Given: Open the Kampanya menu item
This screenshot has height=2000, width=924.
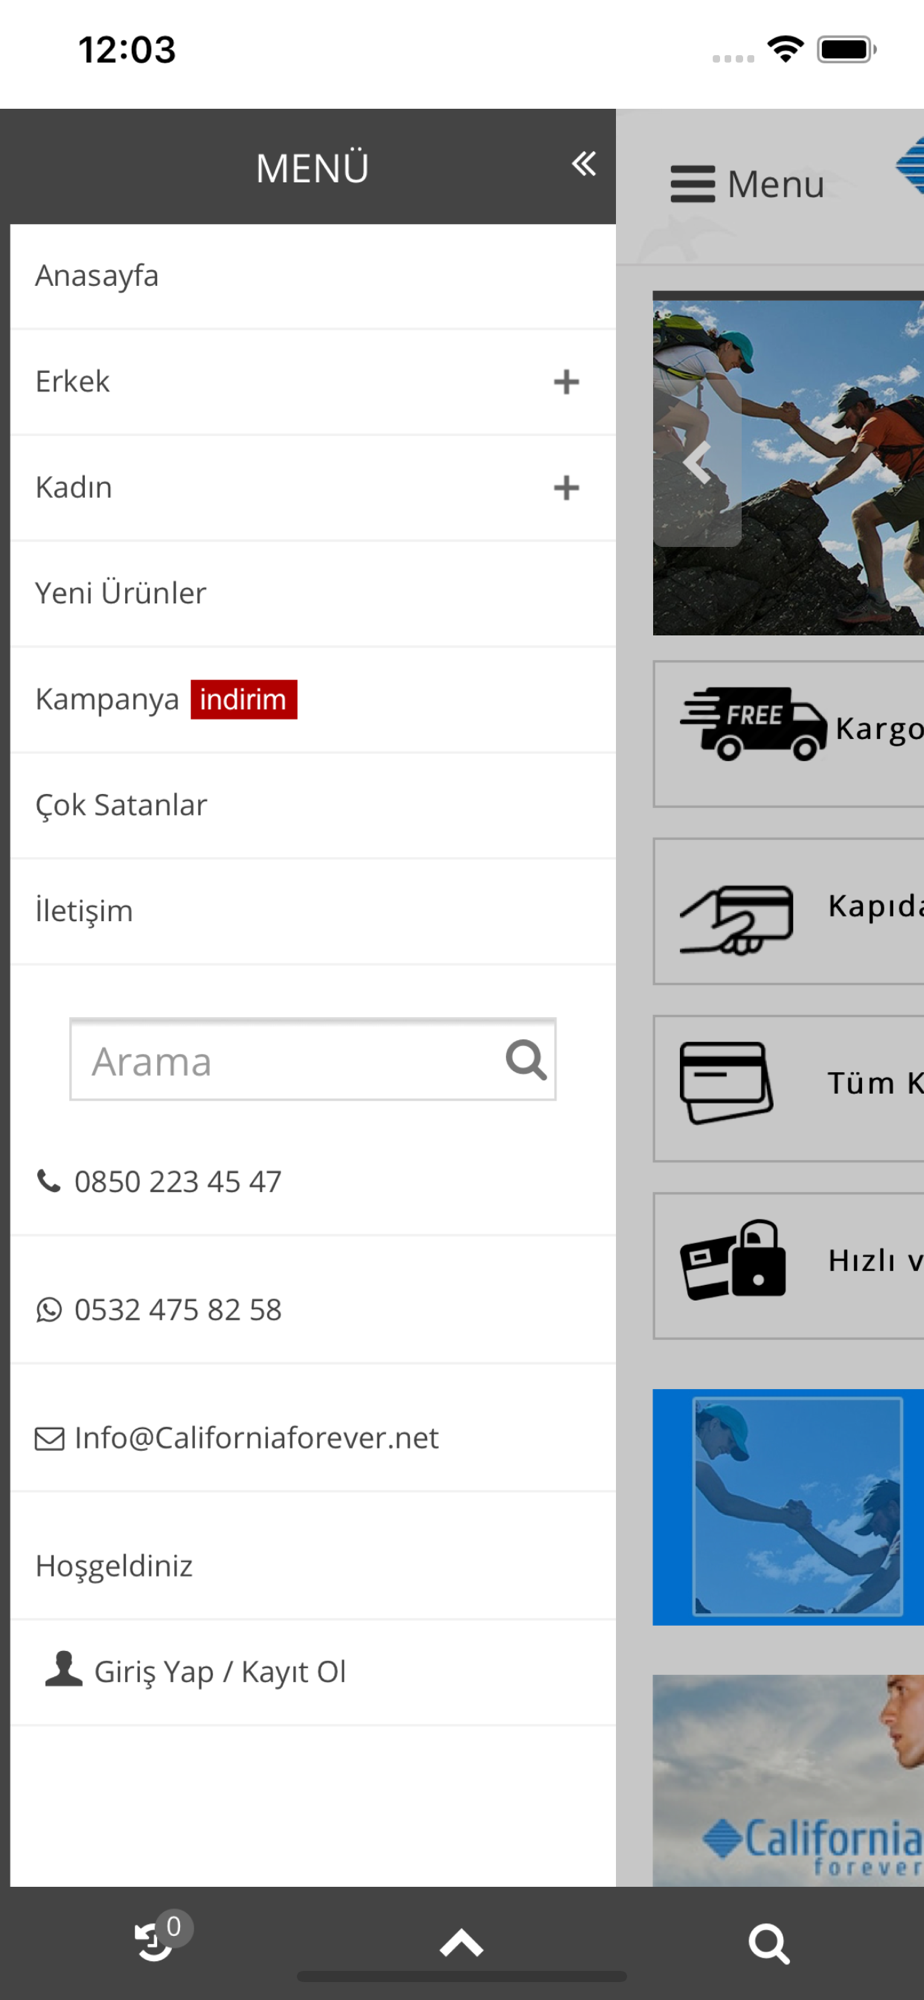Looking at the screenshot, I should 313,700.
